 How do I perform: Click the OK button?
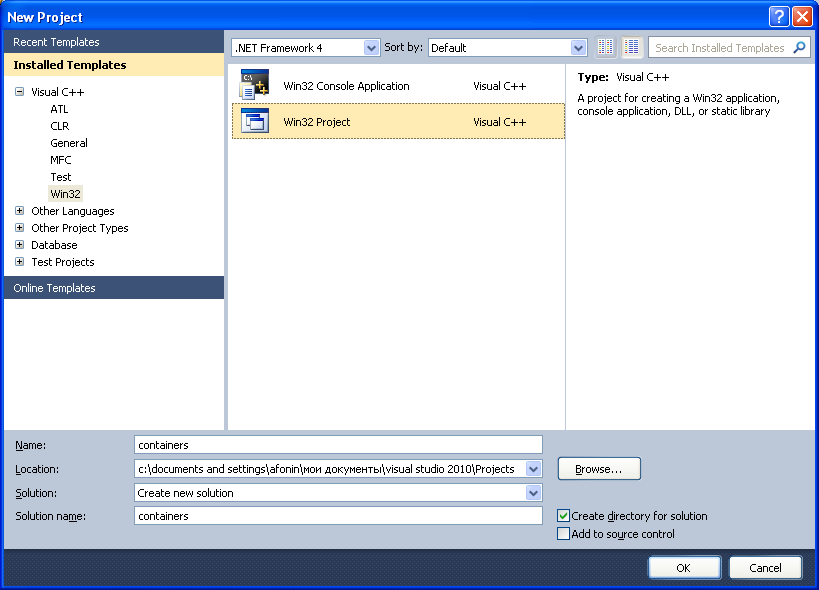684,568
